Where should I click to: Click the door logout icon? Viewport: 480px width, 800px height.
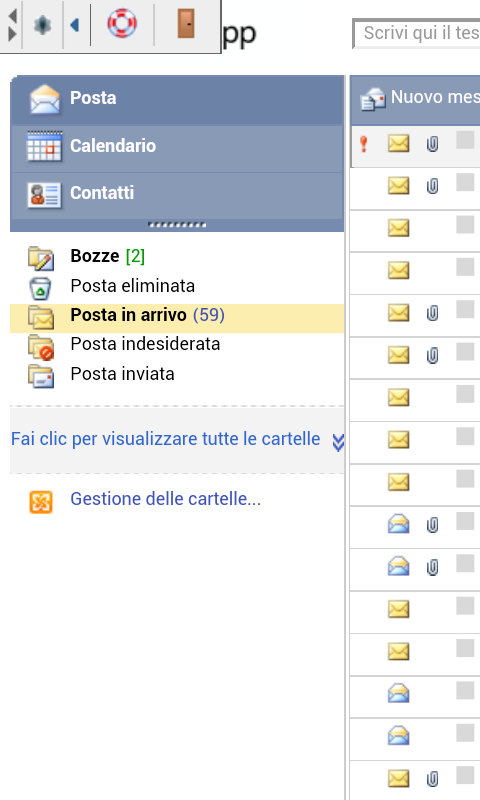coord(186,23)
